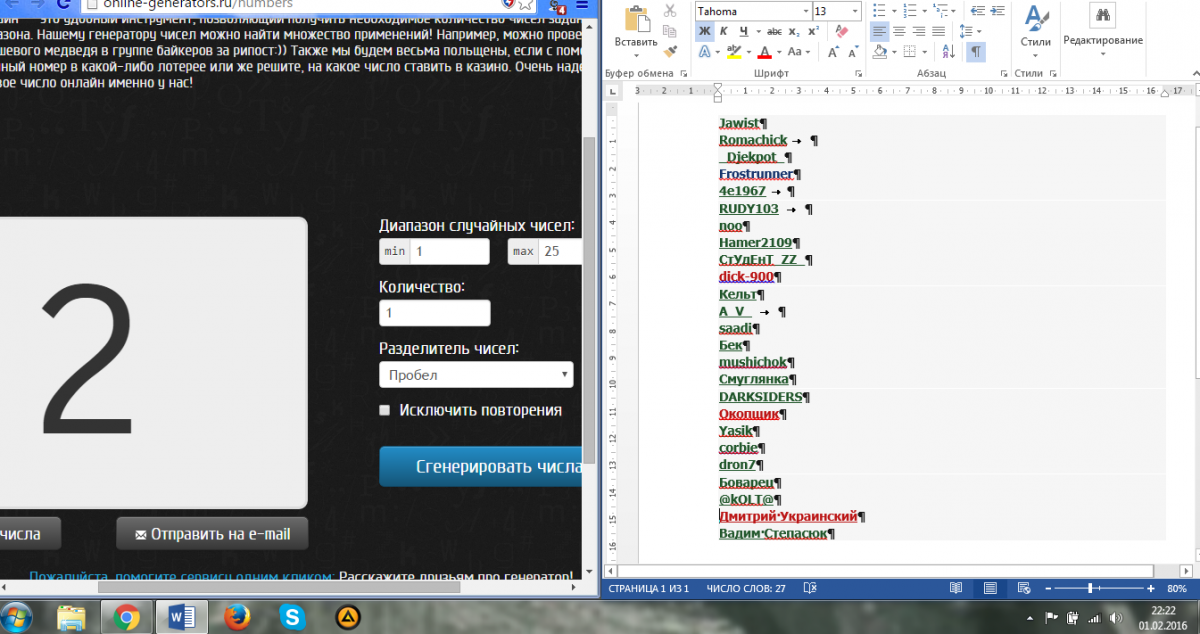Viewport: 1200px width, 634px height.
Task: Click 'Отправить на e-mail' button
Action: [x=212, y=534]
